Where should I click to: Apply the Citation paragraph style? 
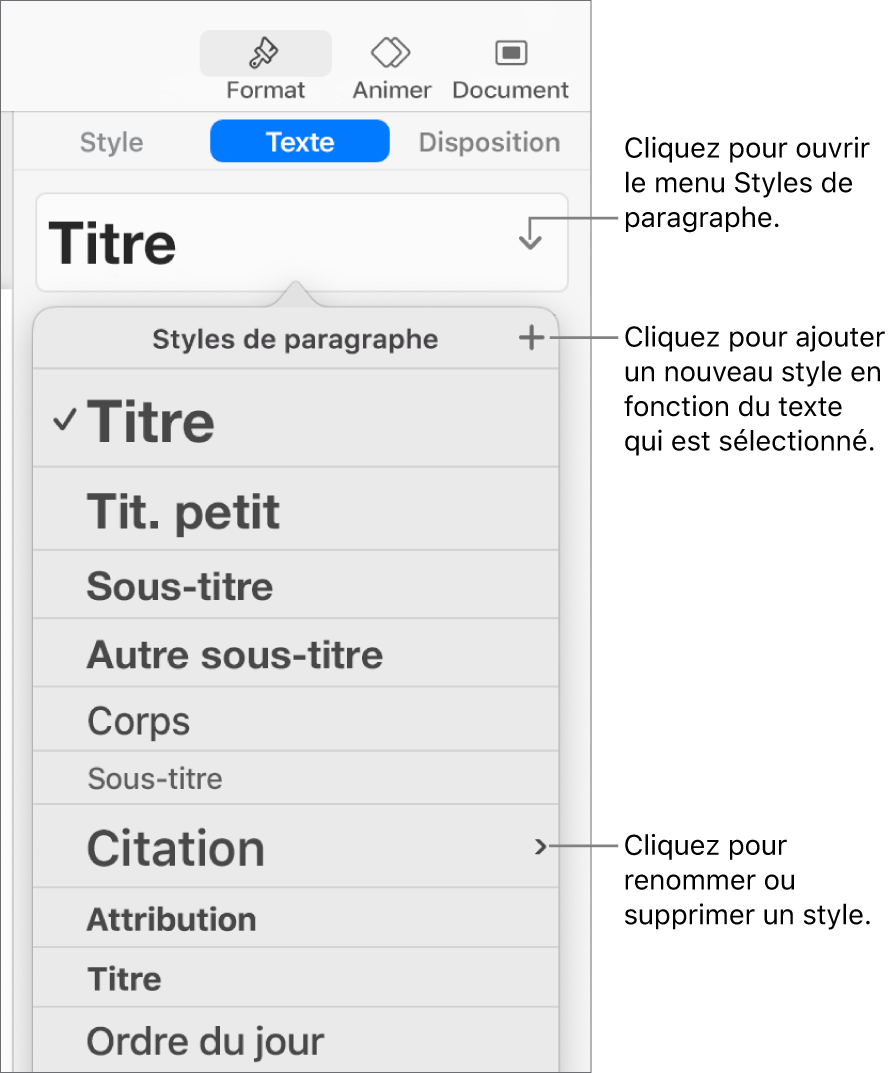(176, 849)
